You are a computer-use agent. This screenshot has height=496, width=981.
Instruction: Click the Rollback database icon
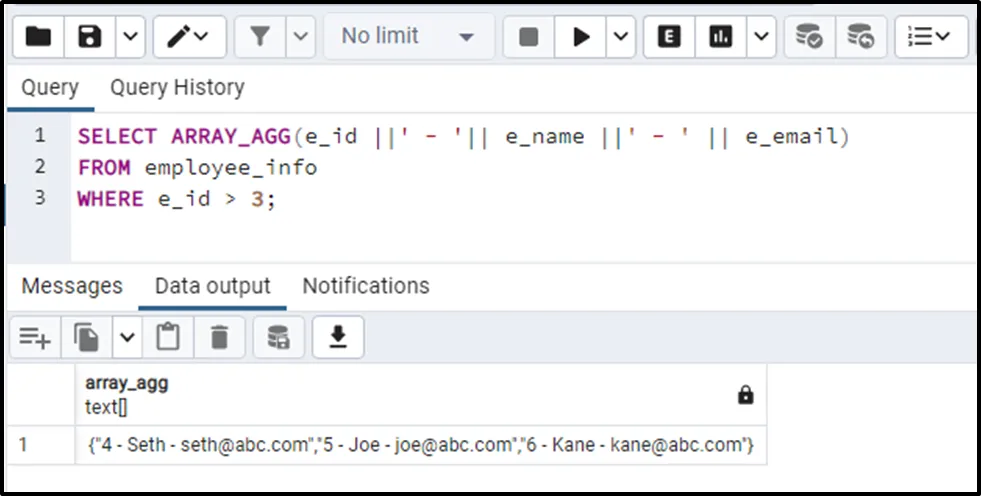pyautogui.click(x=860, y=37)
